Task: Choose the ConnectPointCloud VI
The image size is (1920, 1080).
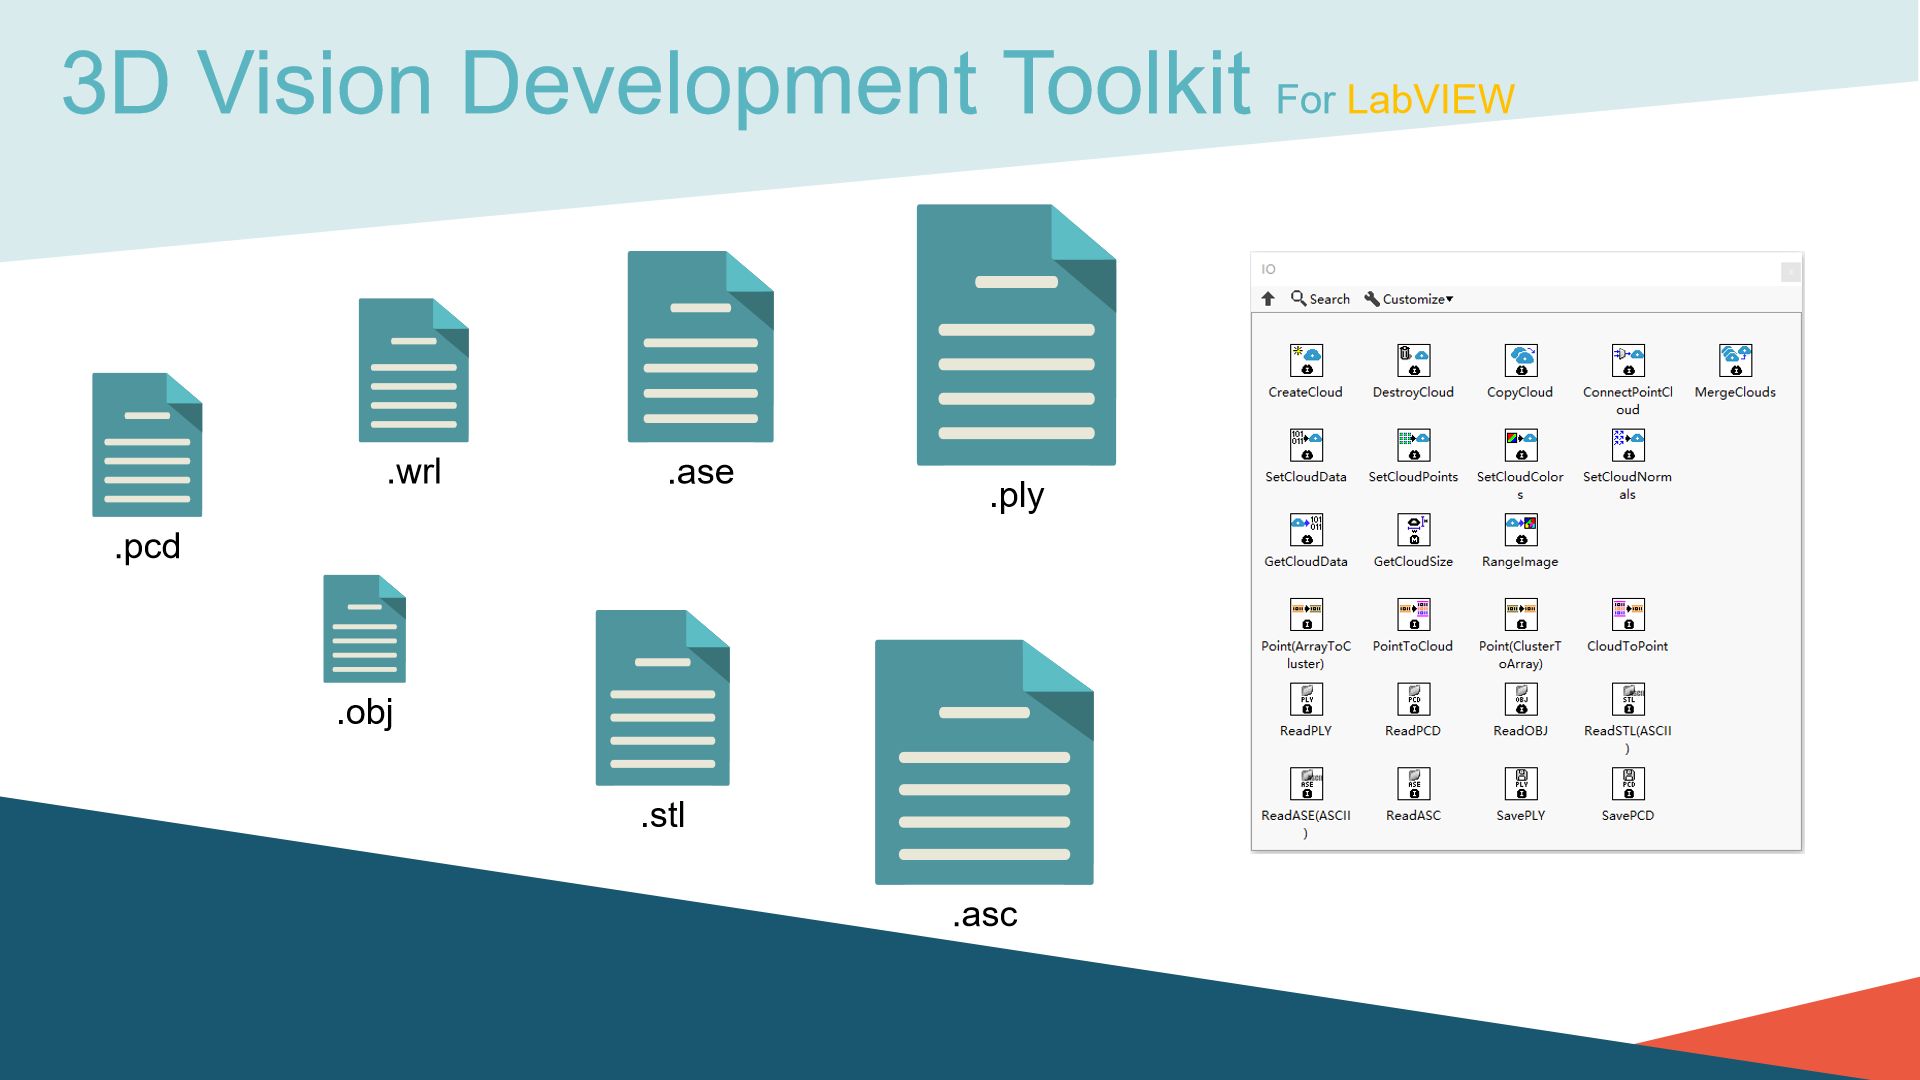Action: pos(1628,360)
